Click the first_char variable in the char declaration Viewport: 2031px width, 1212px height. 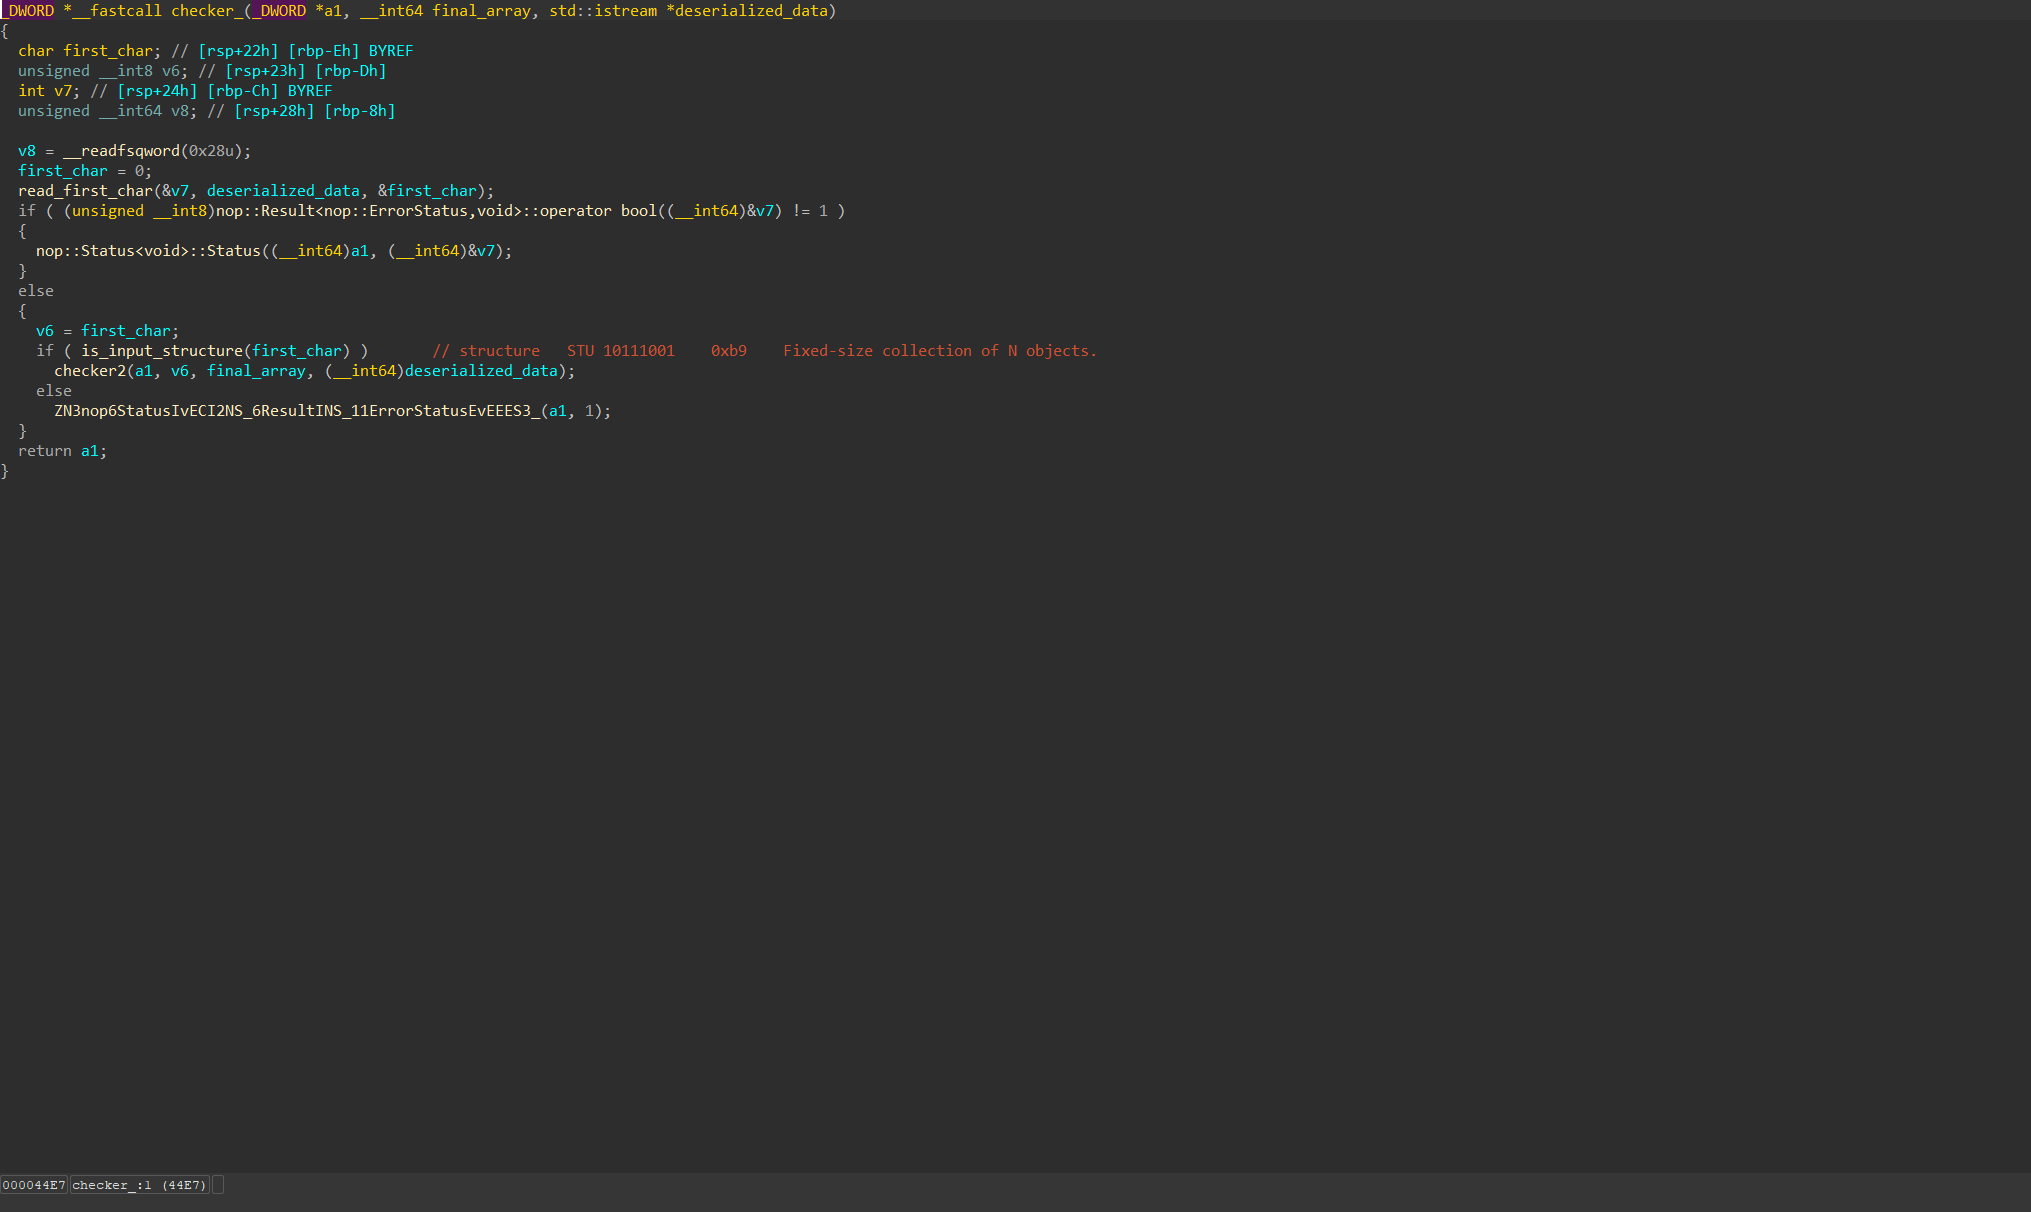[108, 51]
